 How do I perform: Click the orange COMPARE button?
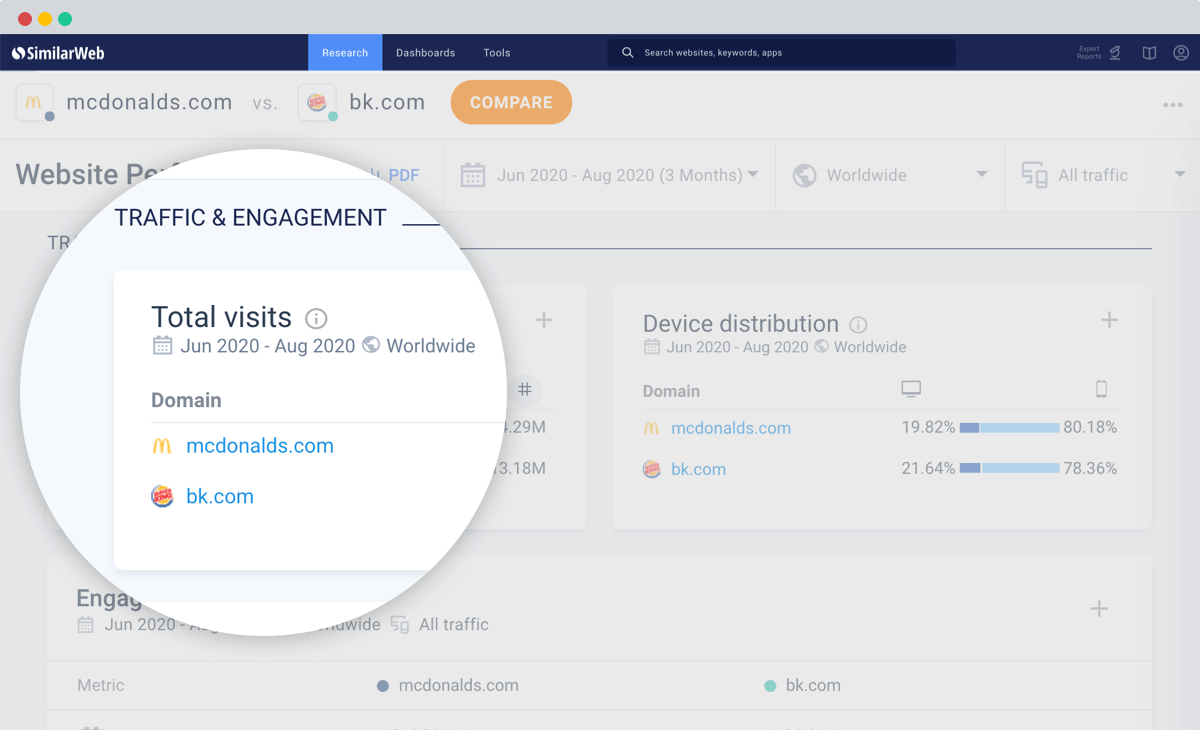[511, 102]
